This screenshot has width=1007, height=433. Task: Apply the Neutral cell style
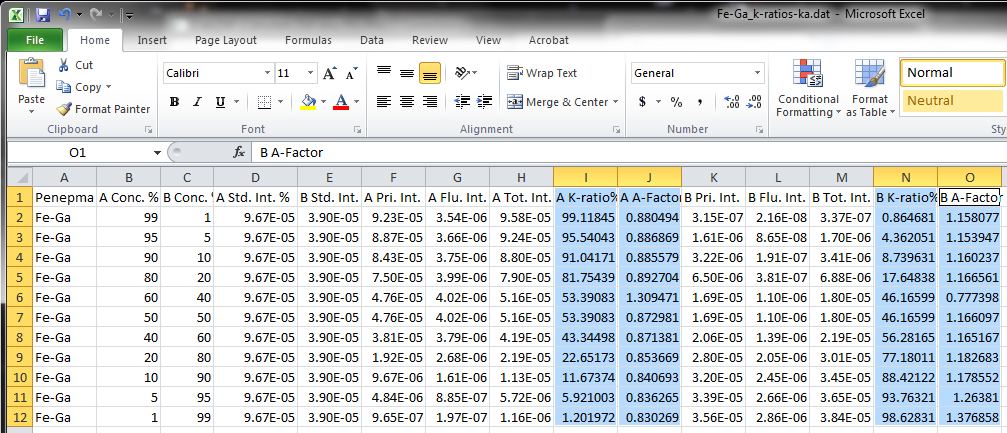coord(952,101)
